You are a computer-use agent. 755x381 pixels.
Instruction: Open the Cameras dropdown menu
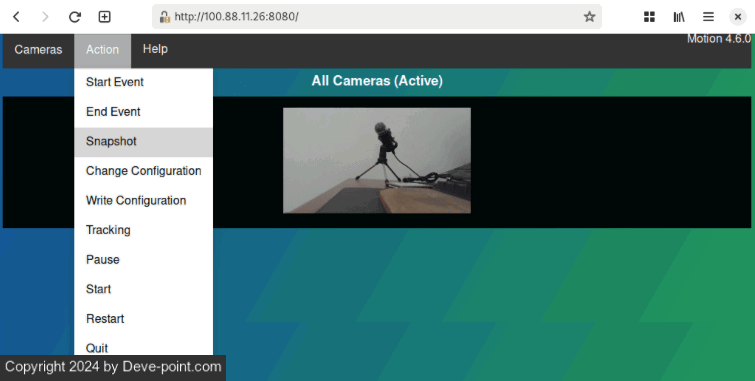pos(38,50)
